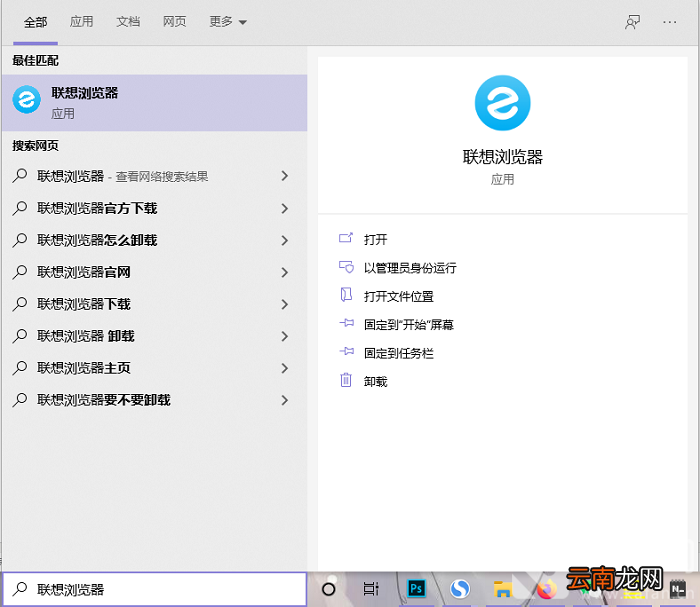Viewport: 700px width, 607px height.
Task: Click the pin icon beside 固定到任务栏
Action: (346, 351)
